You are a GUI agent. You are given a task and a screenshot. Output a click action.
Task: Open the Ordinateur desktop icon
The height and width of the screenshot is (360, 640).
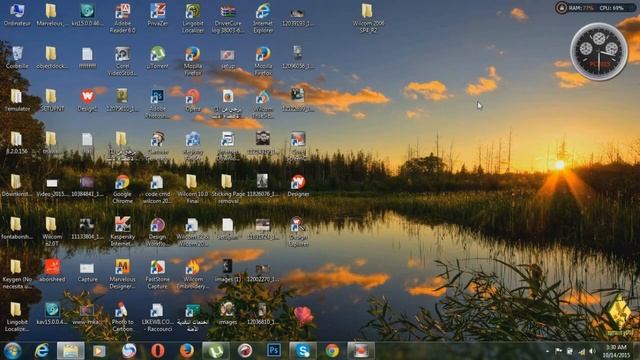[17, 16]
